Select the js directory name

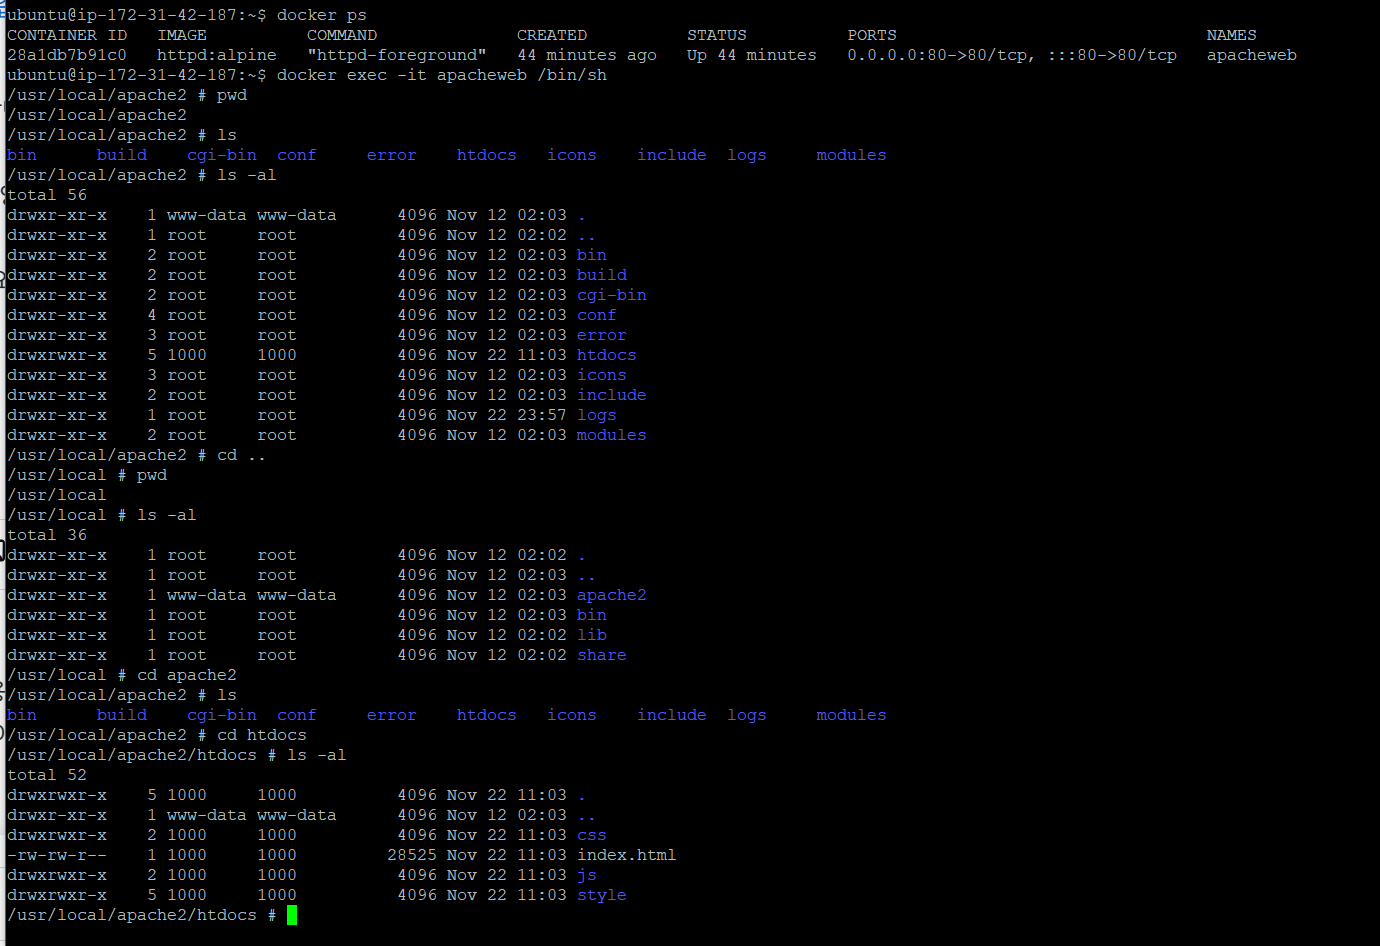(x=587, y=875)
